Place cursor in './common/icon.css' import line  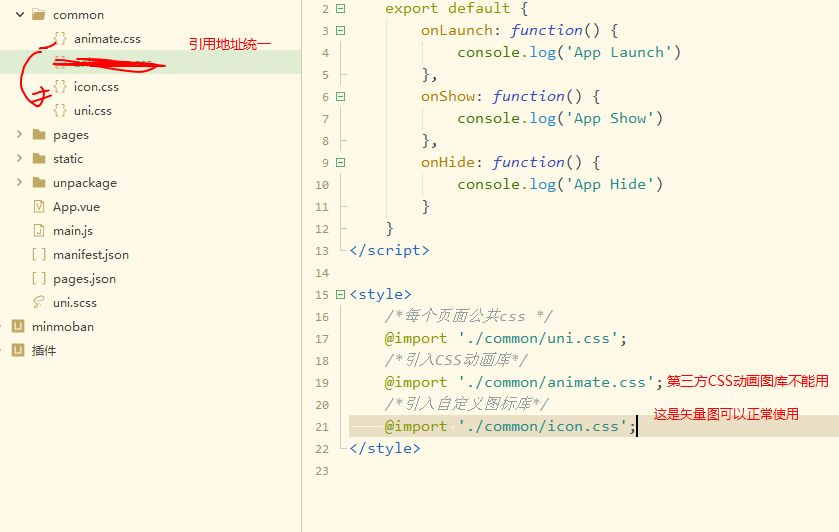coord(510,426)
